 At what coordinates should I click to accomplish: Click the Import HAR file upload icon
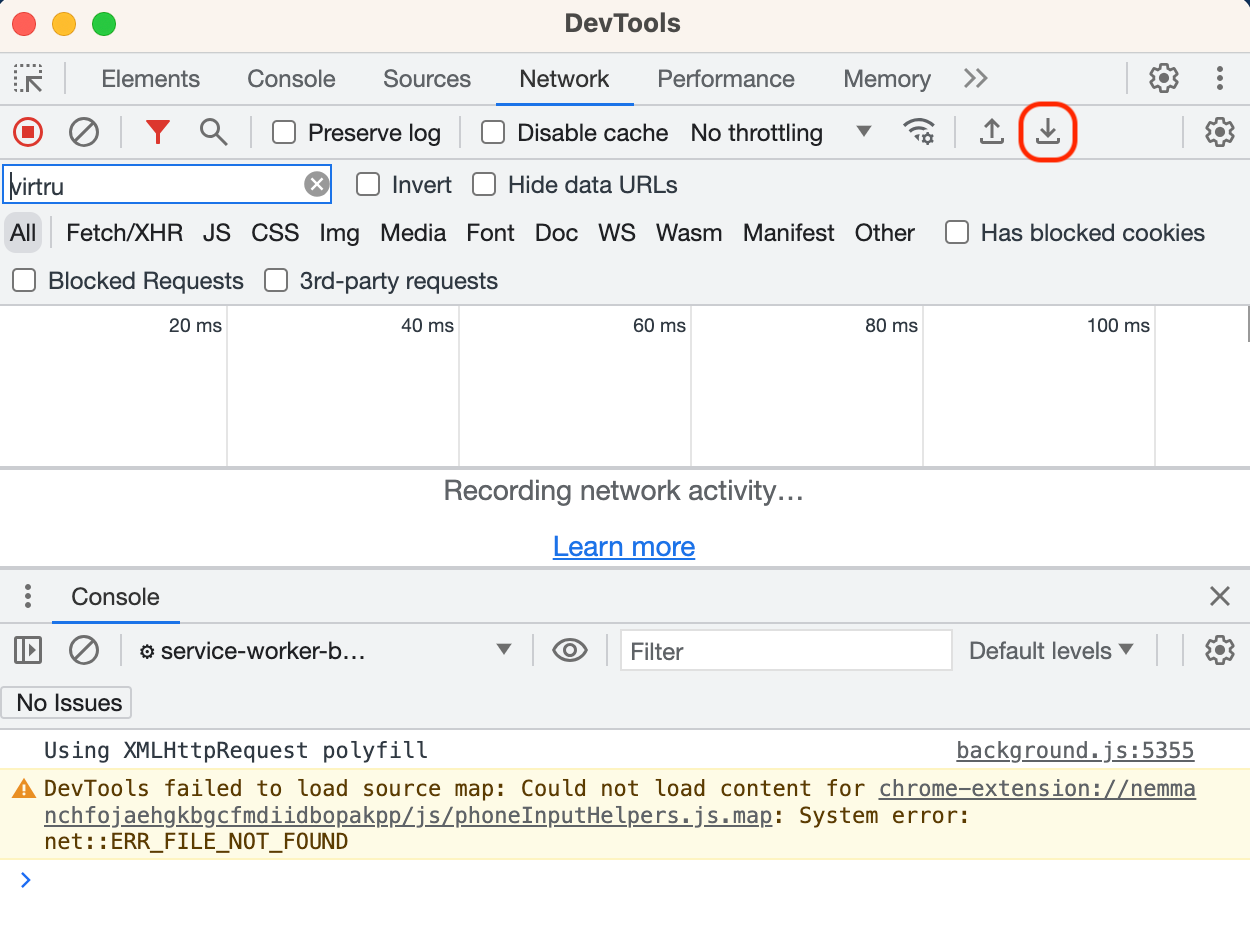click(x=991, y=132)
